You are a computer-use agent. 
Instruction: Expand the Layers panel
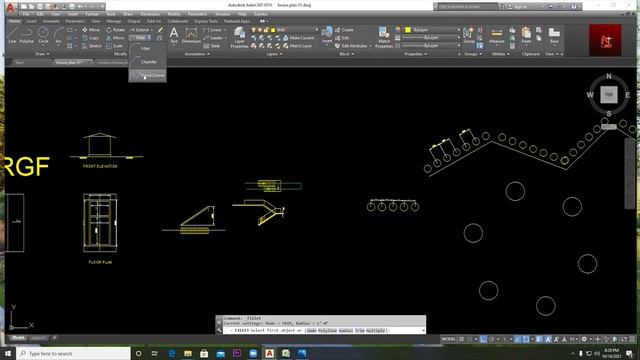274,54
